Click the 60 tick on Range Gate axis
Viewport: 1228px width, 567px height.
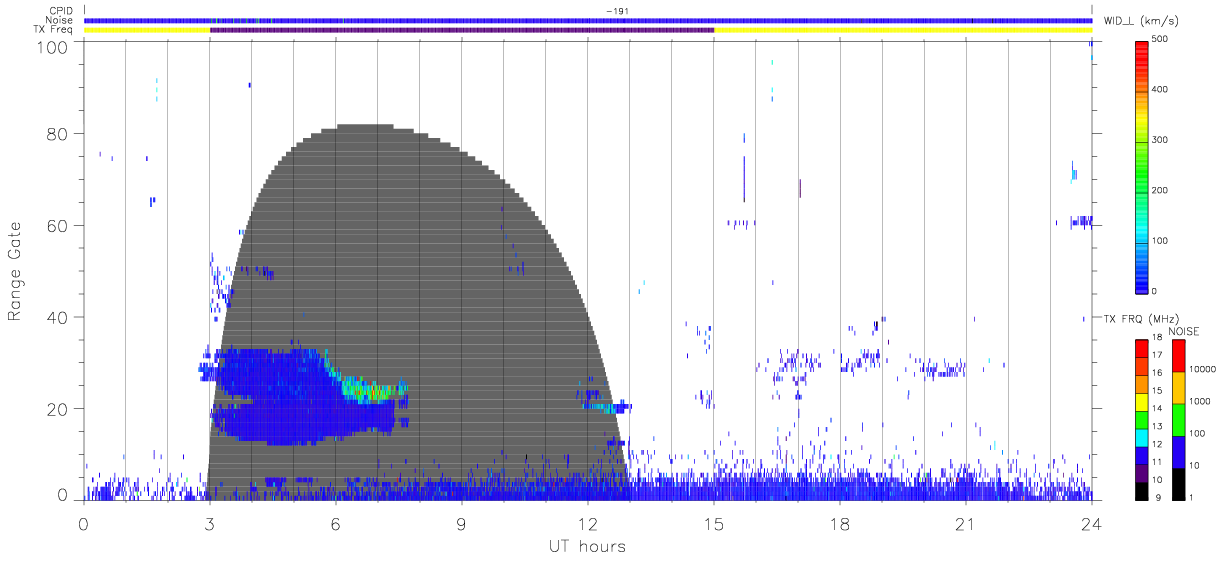tap(59, 225)
